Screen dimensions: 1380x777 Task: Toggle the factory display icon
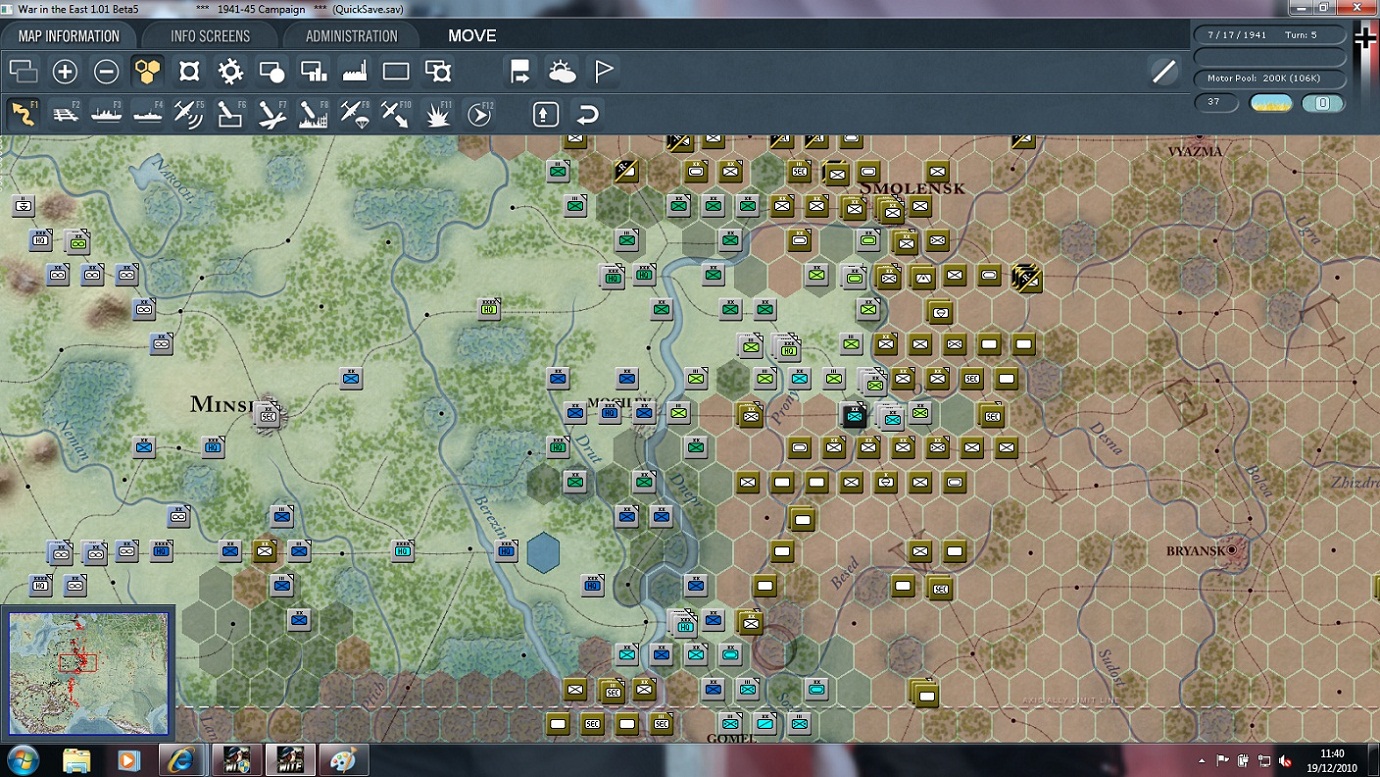355,71
